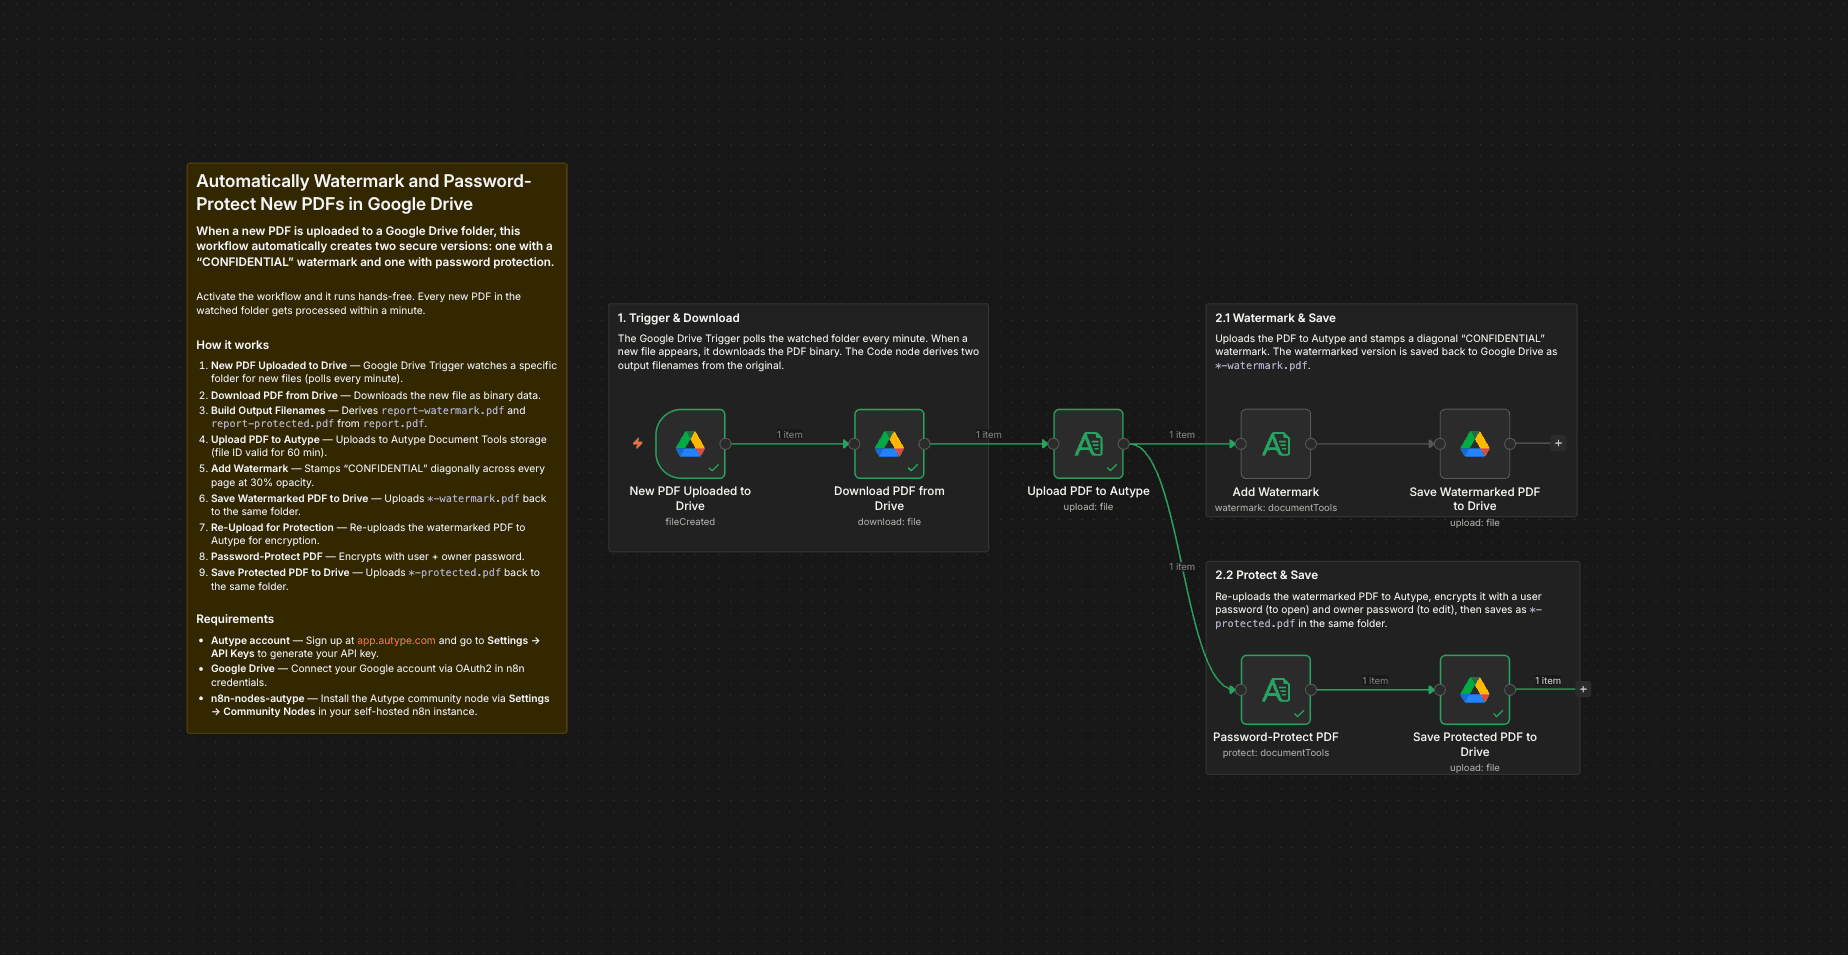Open the app.autype.com link in the requirements note
This screenshot has width=1848, height=955.
(395, 640)
